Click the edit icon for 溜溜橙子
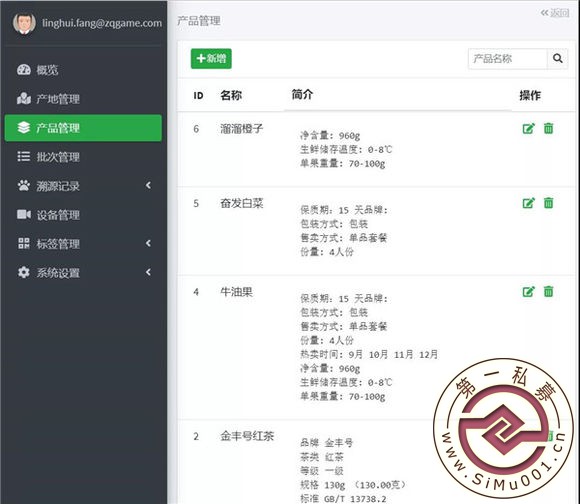The height and width of the screenshot is (504, 580). 529,128
